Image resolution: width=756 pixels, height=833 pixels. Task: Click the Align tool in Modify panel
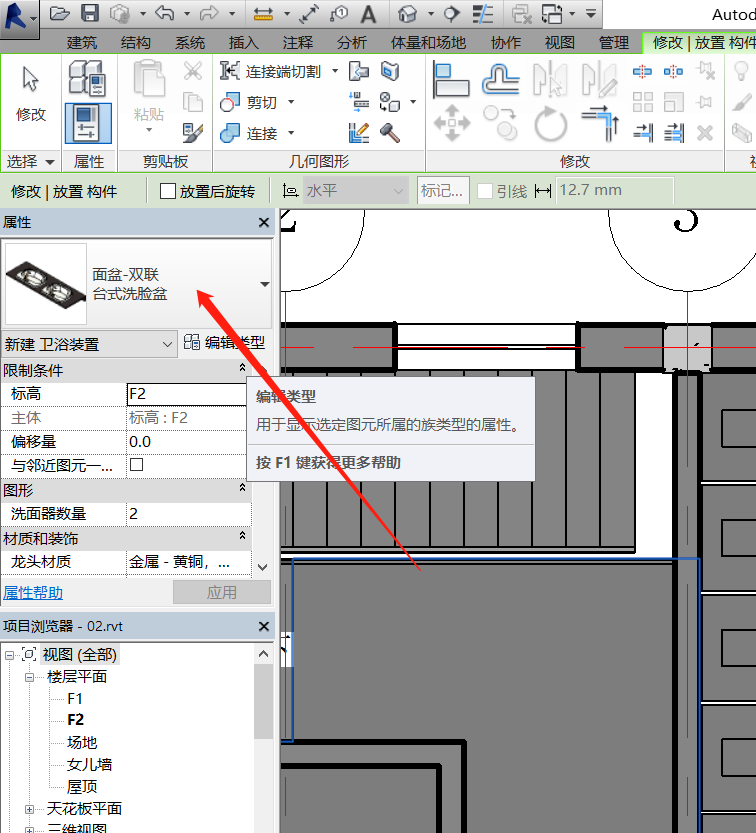[452, 80]
